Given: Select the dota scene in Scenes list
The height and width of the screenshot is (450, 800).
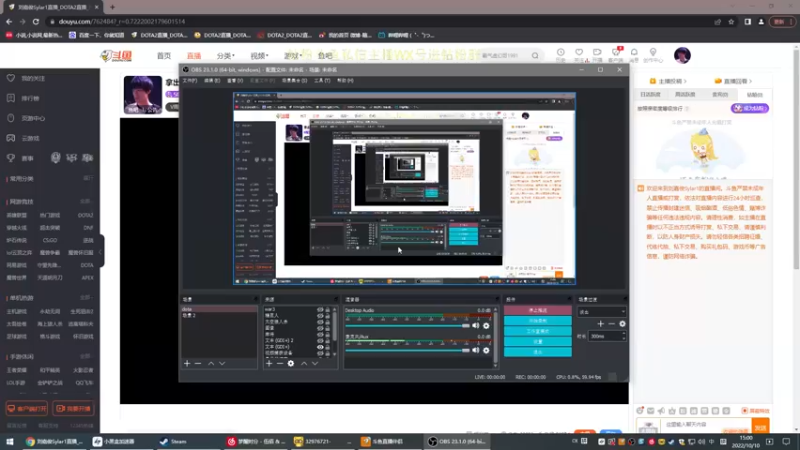Looking at the screenshot, I should pos(219,309).
